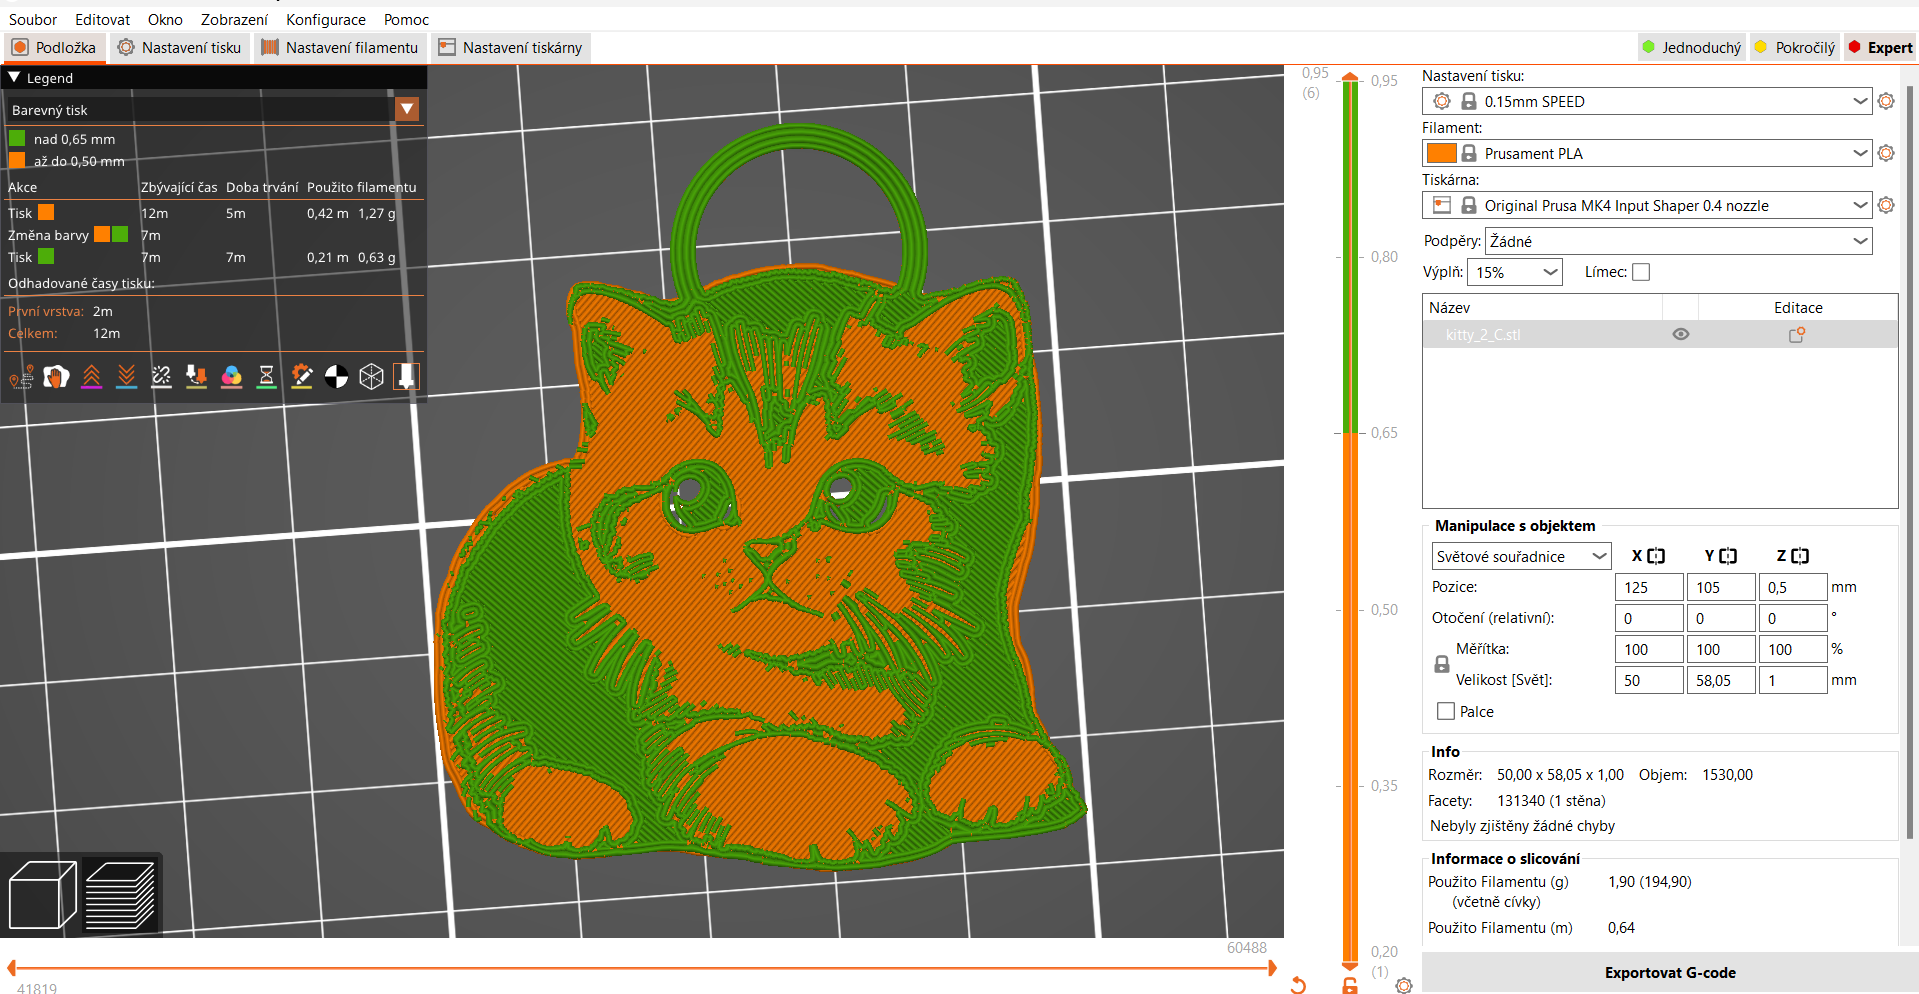Viewport: 1919px width, 994px height.
Task: Open the Výplň 15% dropdown
Action: [x=1515, y=272]
